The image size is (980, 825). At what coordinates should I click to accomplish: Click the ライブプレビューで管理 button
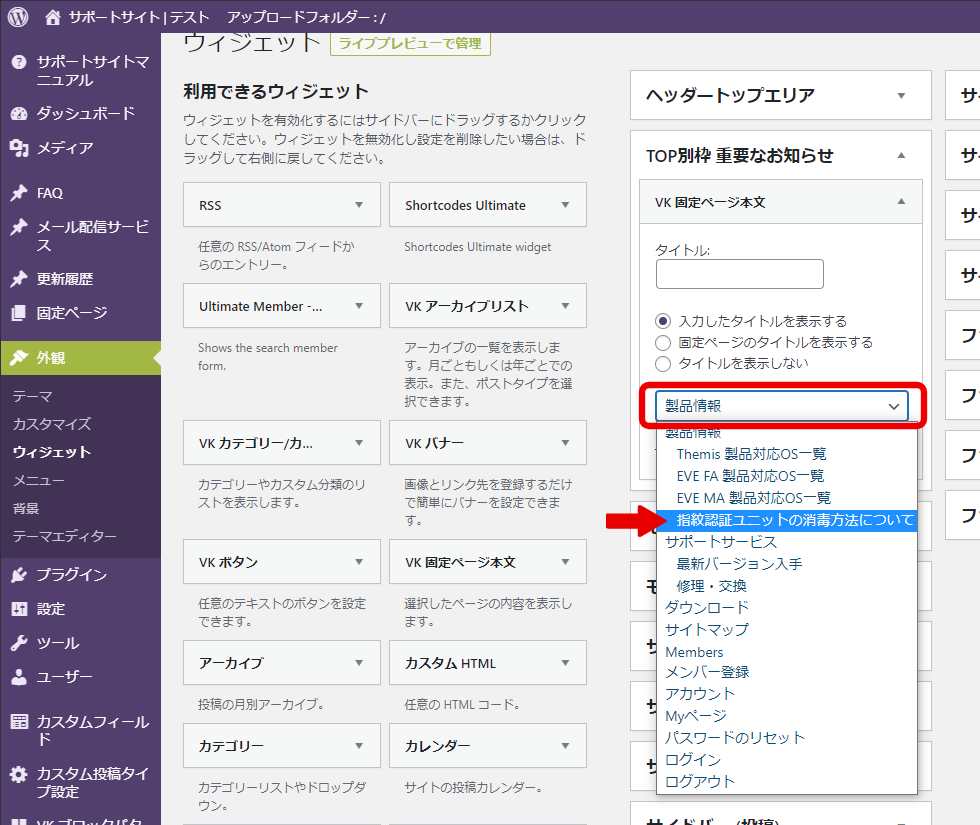(x=410, y=43)
